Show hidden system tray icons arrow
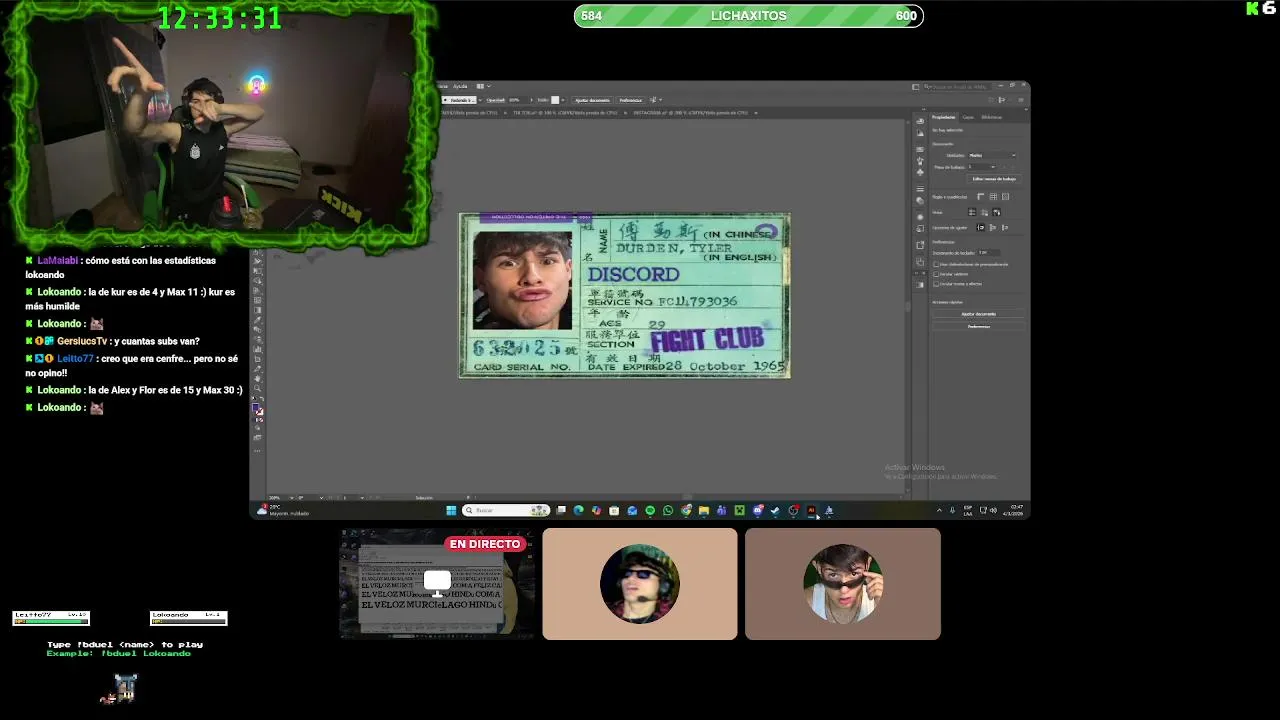The width and height of the screenshot is (1280, 720). [x=938, y=510]
